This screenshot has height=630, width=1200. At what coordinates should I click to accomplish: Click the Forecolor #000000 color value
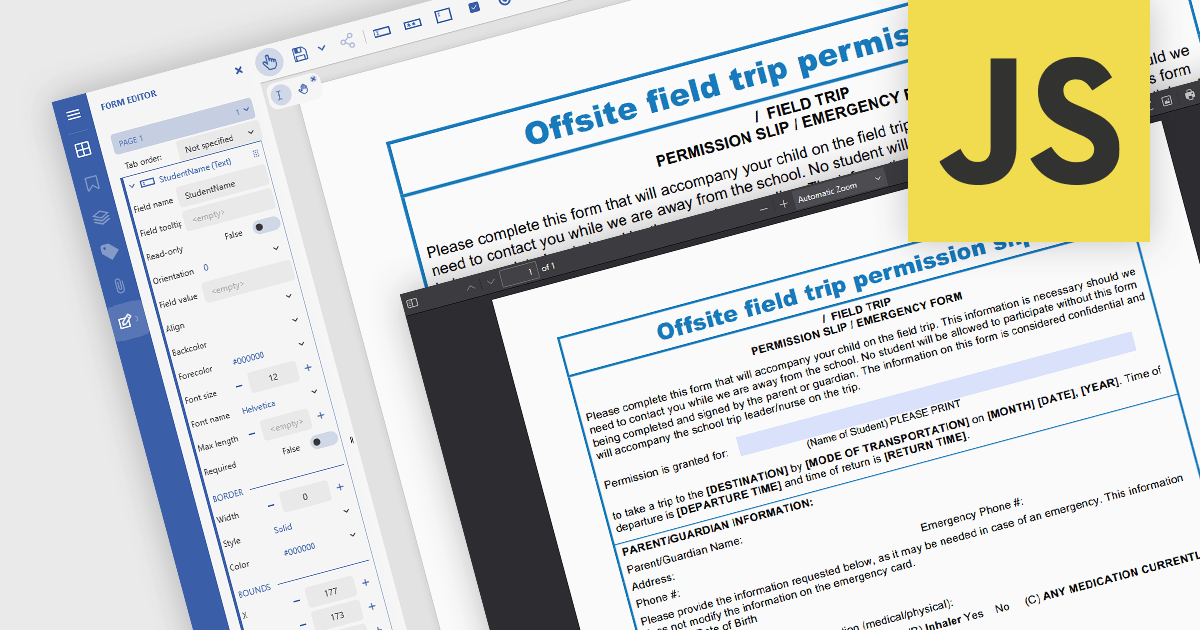(x=248, y=358)
